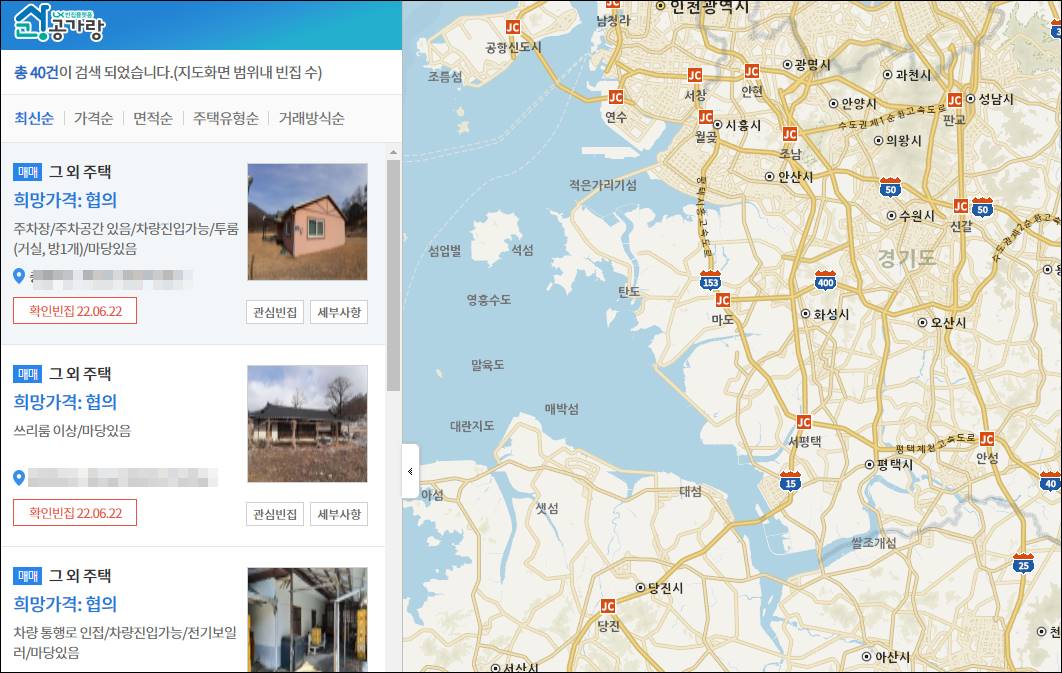Image resolution: width=1062 pixels, height=673 pixels.
Task: Click the JC junction icon at 신갈
Action: [960, 206]
